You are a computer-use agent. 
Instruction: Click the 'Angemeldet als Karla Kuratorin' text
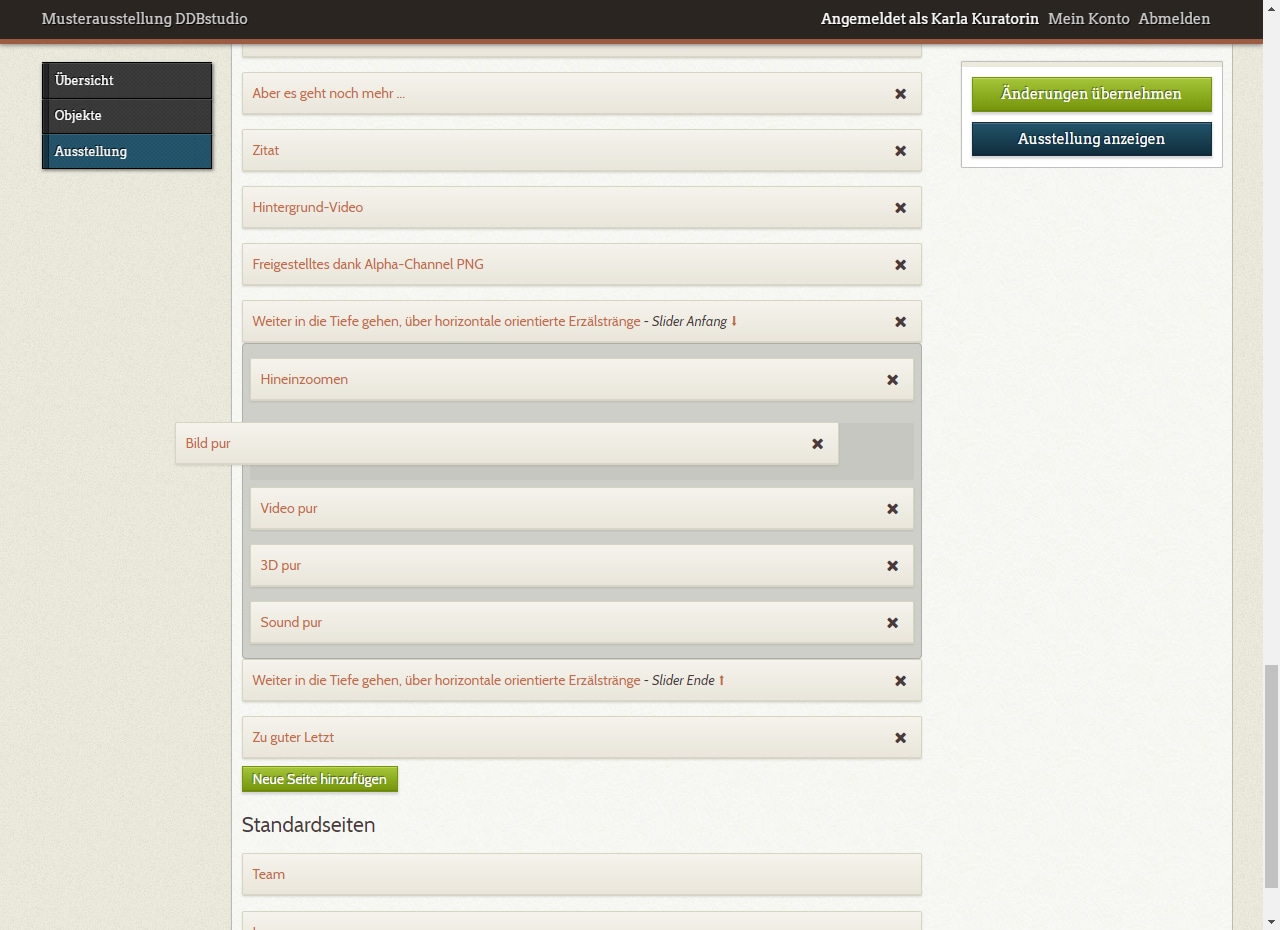tap(930, 19)
